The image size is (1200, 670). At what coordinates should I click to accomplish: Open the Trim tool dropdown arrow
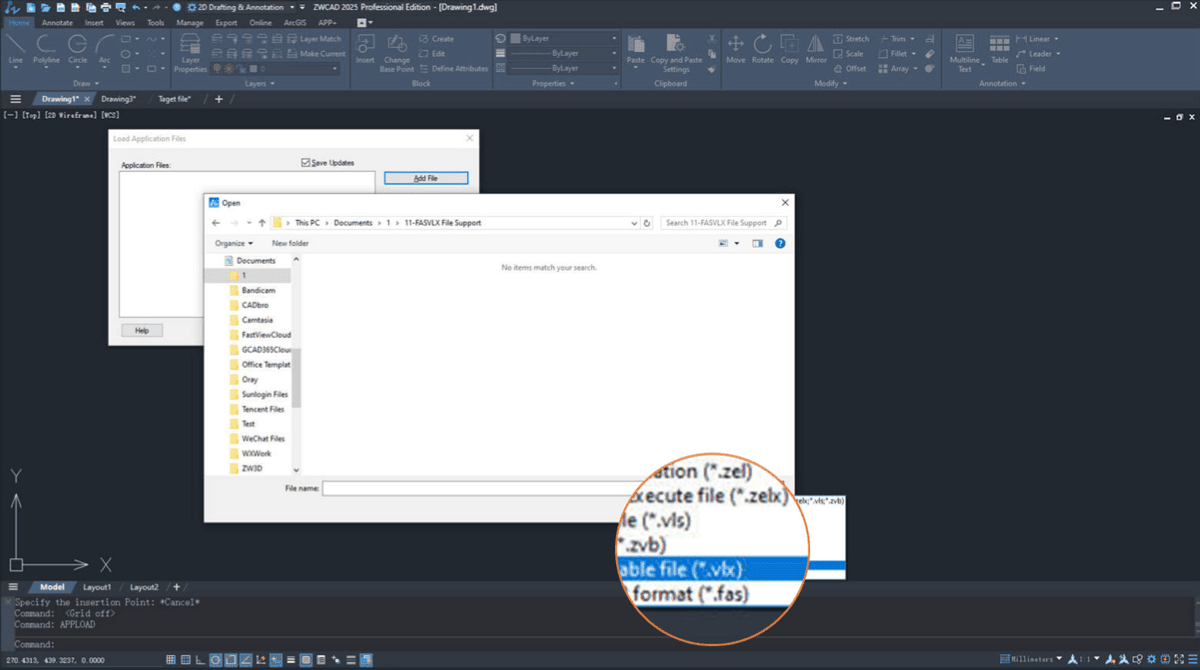click(x=912, y=39)
